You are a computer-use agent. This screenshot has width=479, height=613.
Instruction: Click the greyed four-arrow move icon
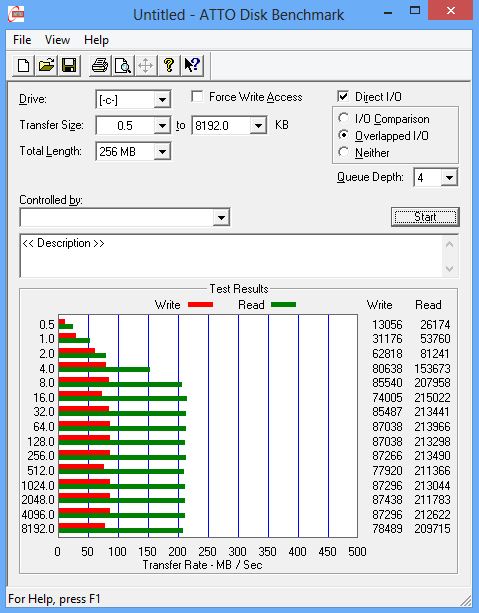[x=146, y=65]
